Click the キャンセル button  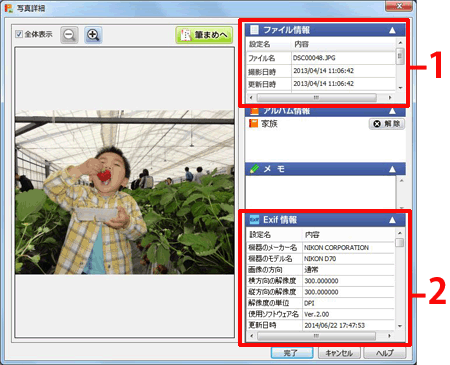click(339, 353)
